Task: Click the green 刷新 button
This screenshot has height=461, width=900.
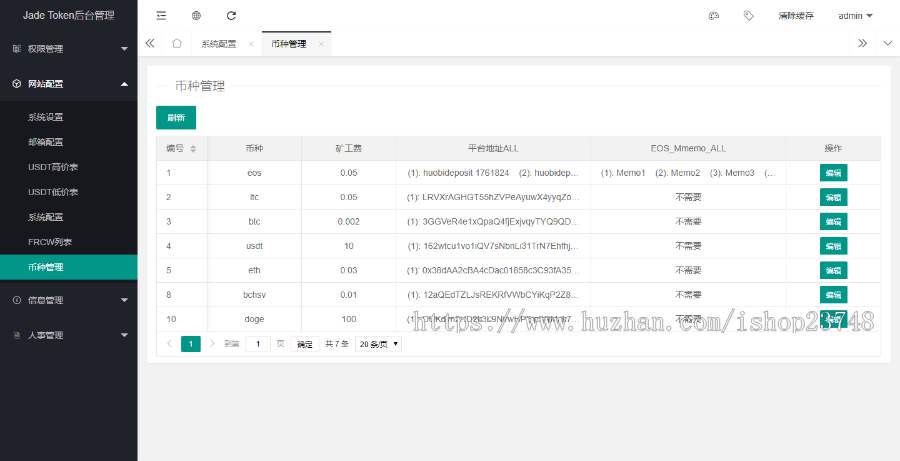Action: pyautogui.click(x=176, y=118)
